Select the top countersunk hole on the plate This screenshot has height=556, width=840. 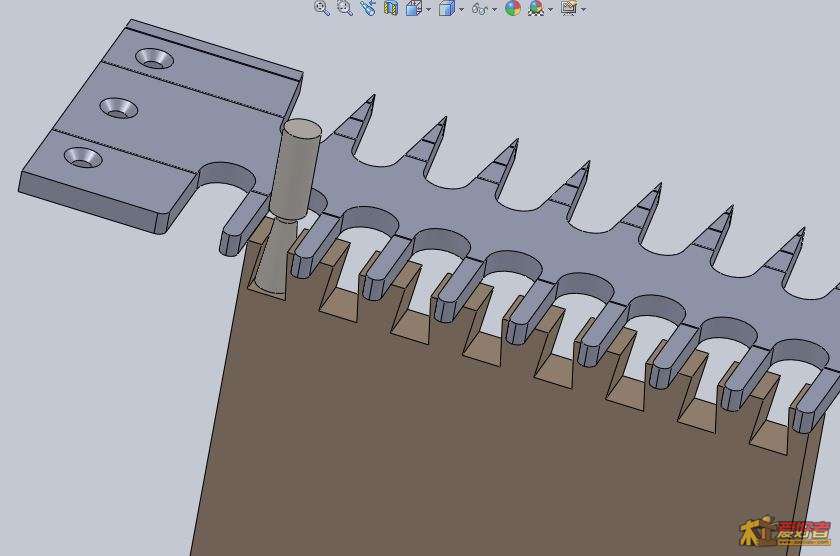154,59
